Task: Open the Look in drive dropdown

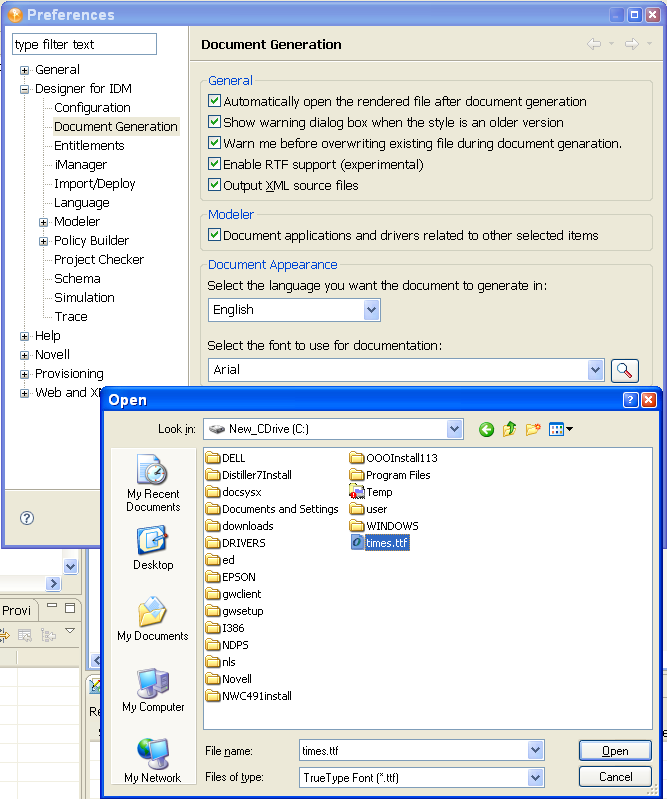Action: [x=455, y=429]
